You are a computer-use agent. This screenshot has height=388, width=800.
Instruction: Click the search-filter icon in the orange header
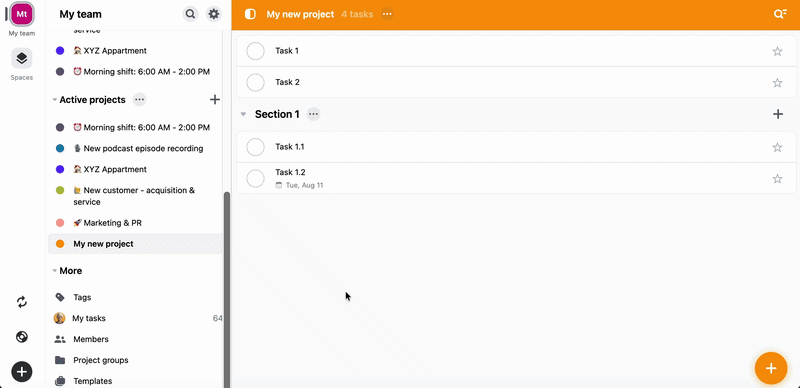780,14
